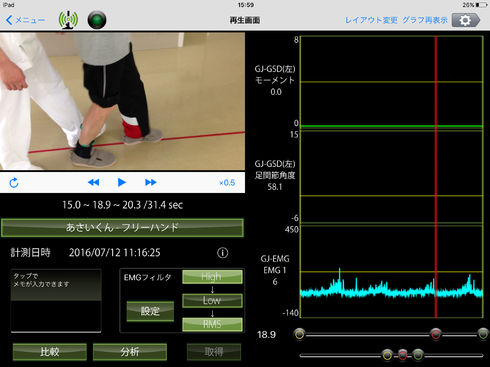
Task: Tap the yellow handle on lower range slider
Action: point(387,355)
